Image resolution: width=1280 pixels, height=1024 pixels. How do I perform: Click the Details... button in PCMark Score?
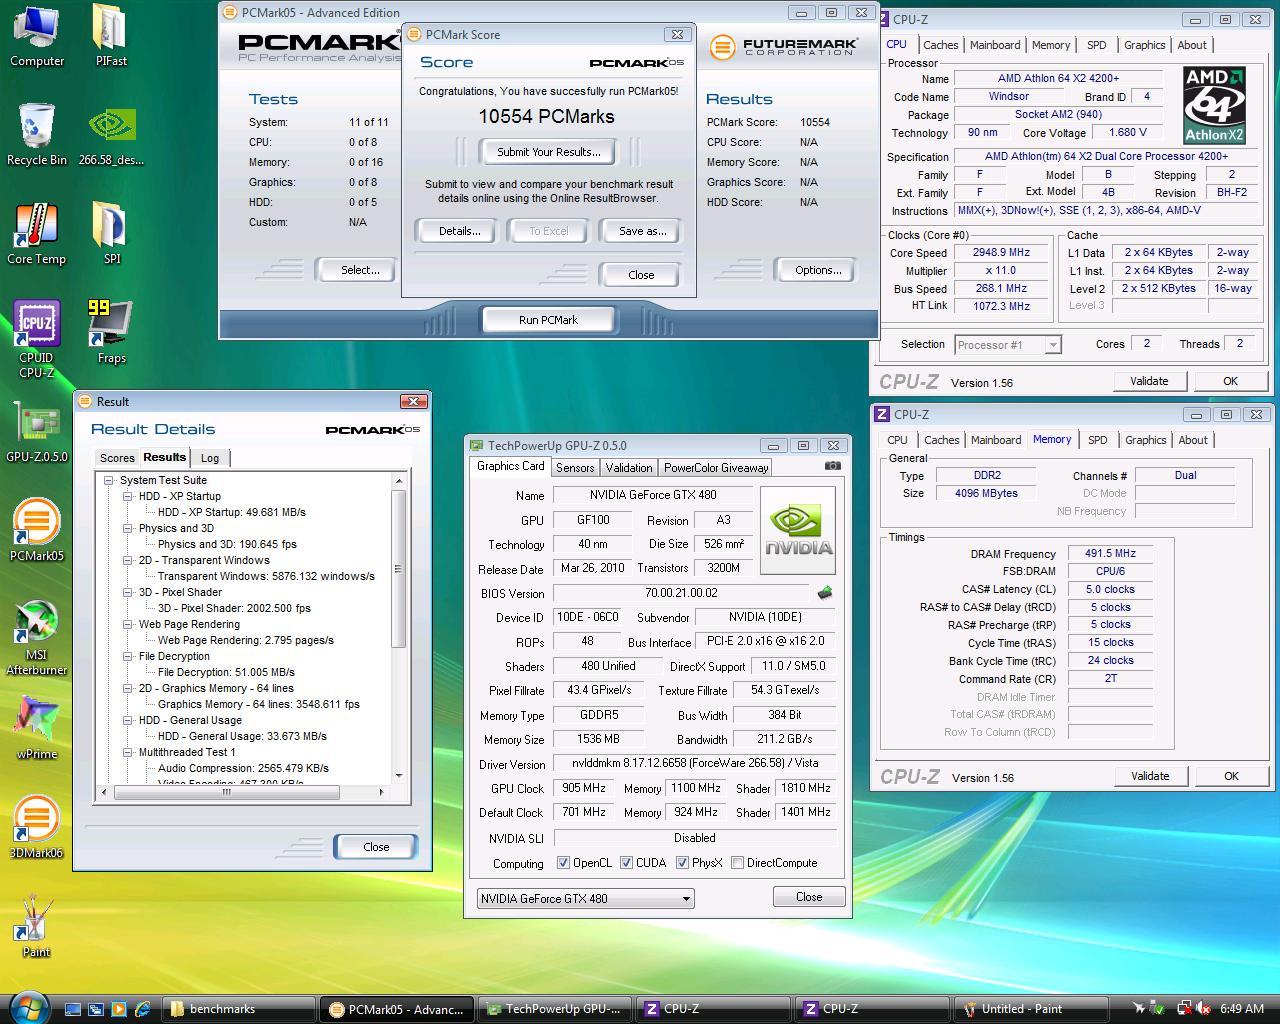tap(459, 231)
